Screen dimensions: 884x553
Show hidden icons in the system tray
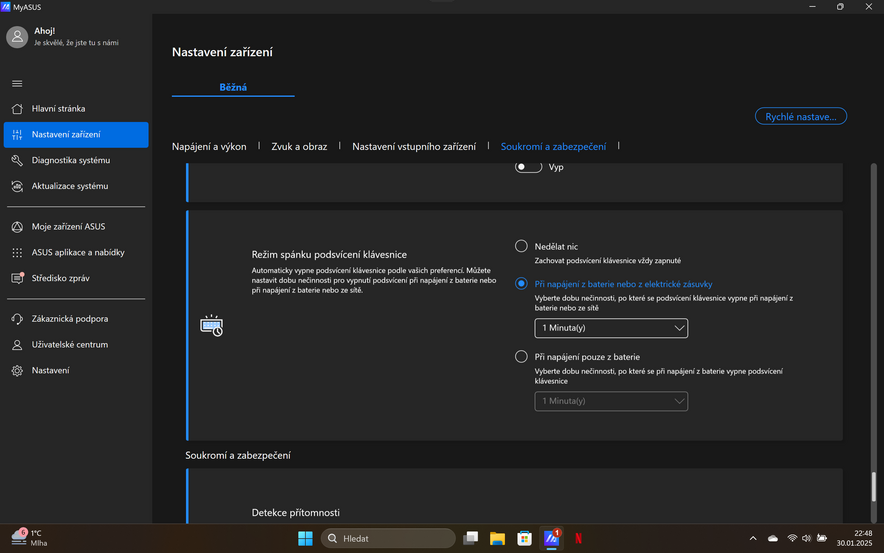pos(753,538)
